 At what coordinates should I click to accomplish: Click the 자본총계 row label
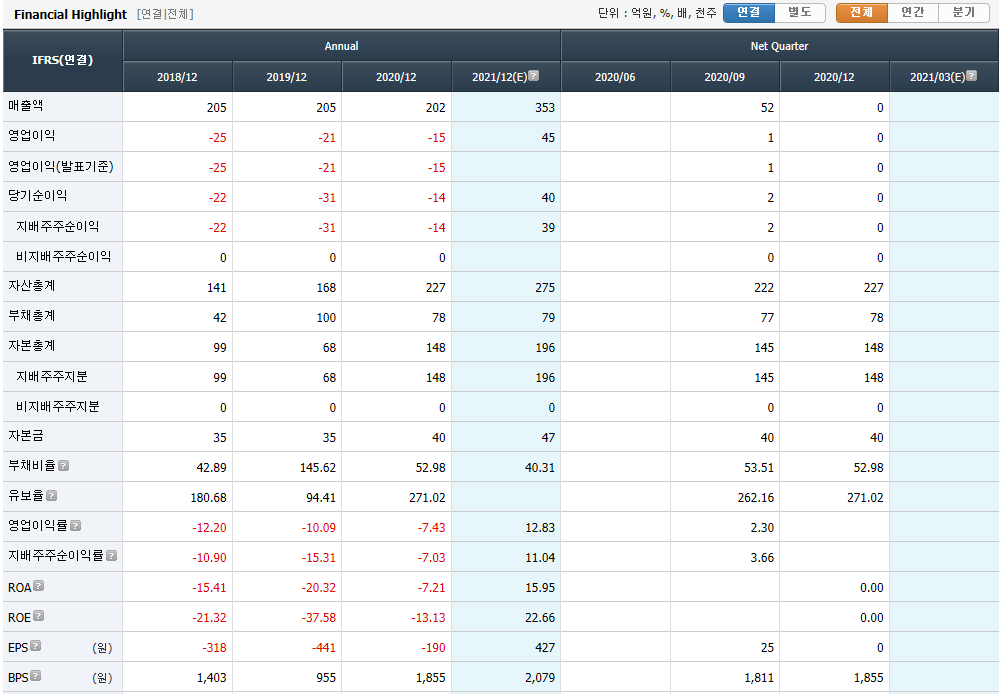coord(32,346)
